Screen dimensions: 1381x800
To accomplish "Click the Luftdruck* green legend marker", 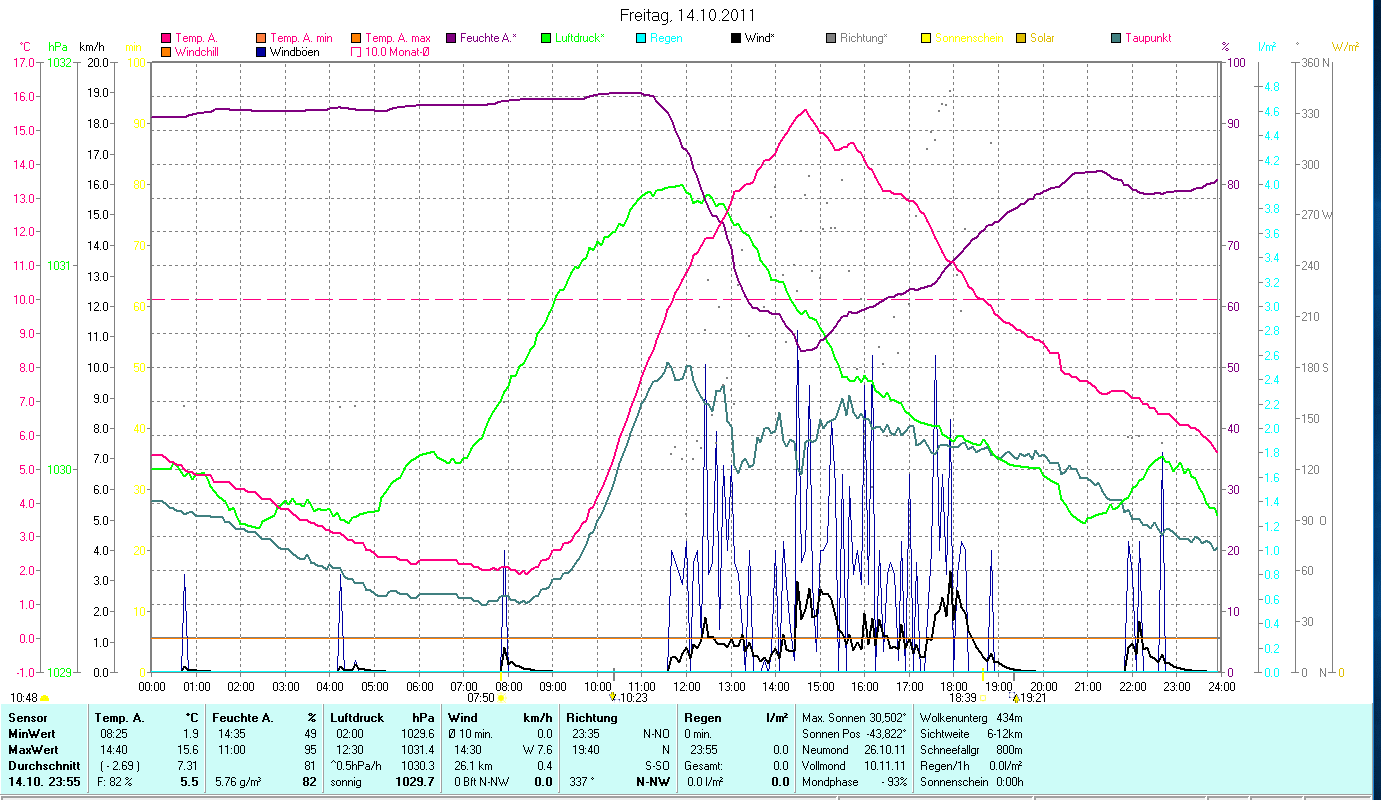I will tap(546, 38).
